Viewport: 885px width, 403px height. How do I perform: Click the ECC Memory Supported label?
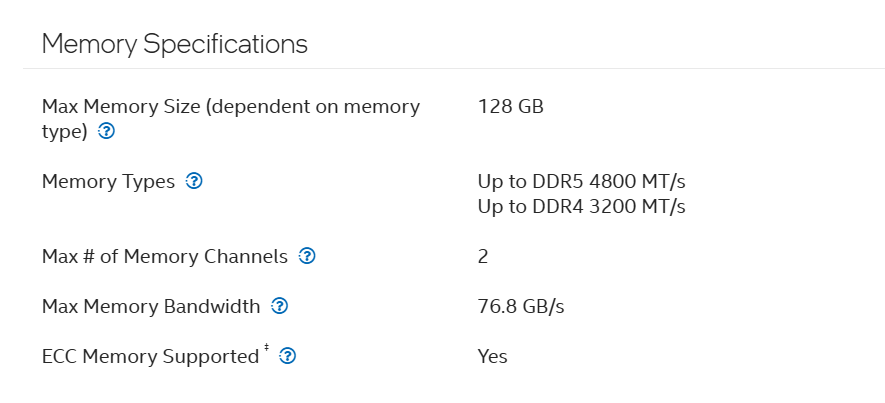[150, 356]
